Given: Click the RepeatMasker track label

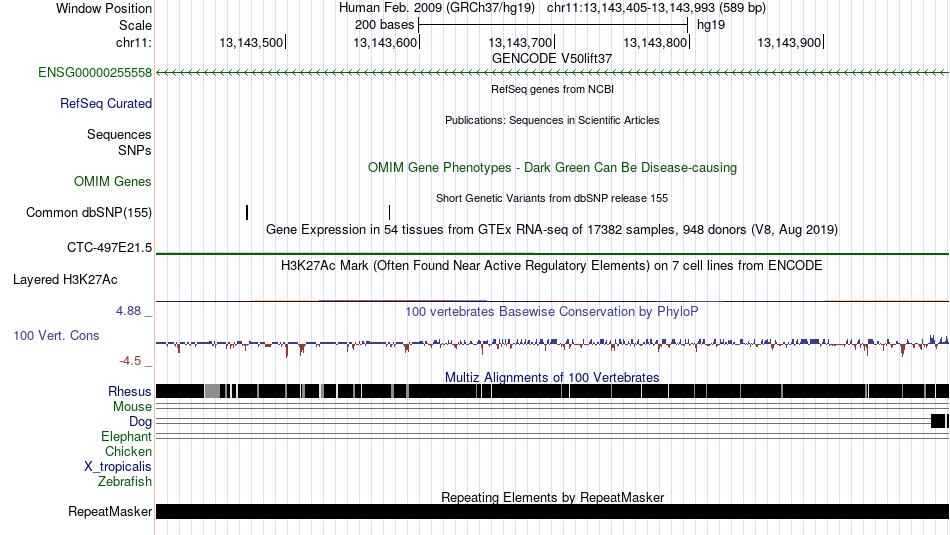Looking at the screenshot, I should pos(110,511).
